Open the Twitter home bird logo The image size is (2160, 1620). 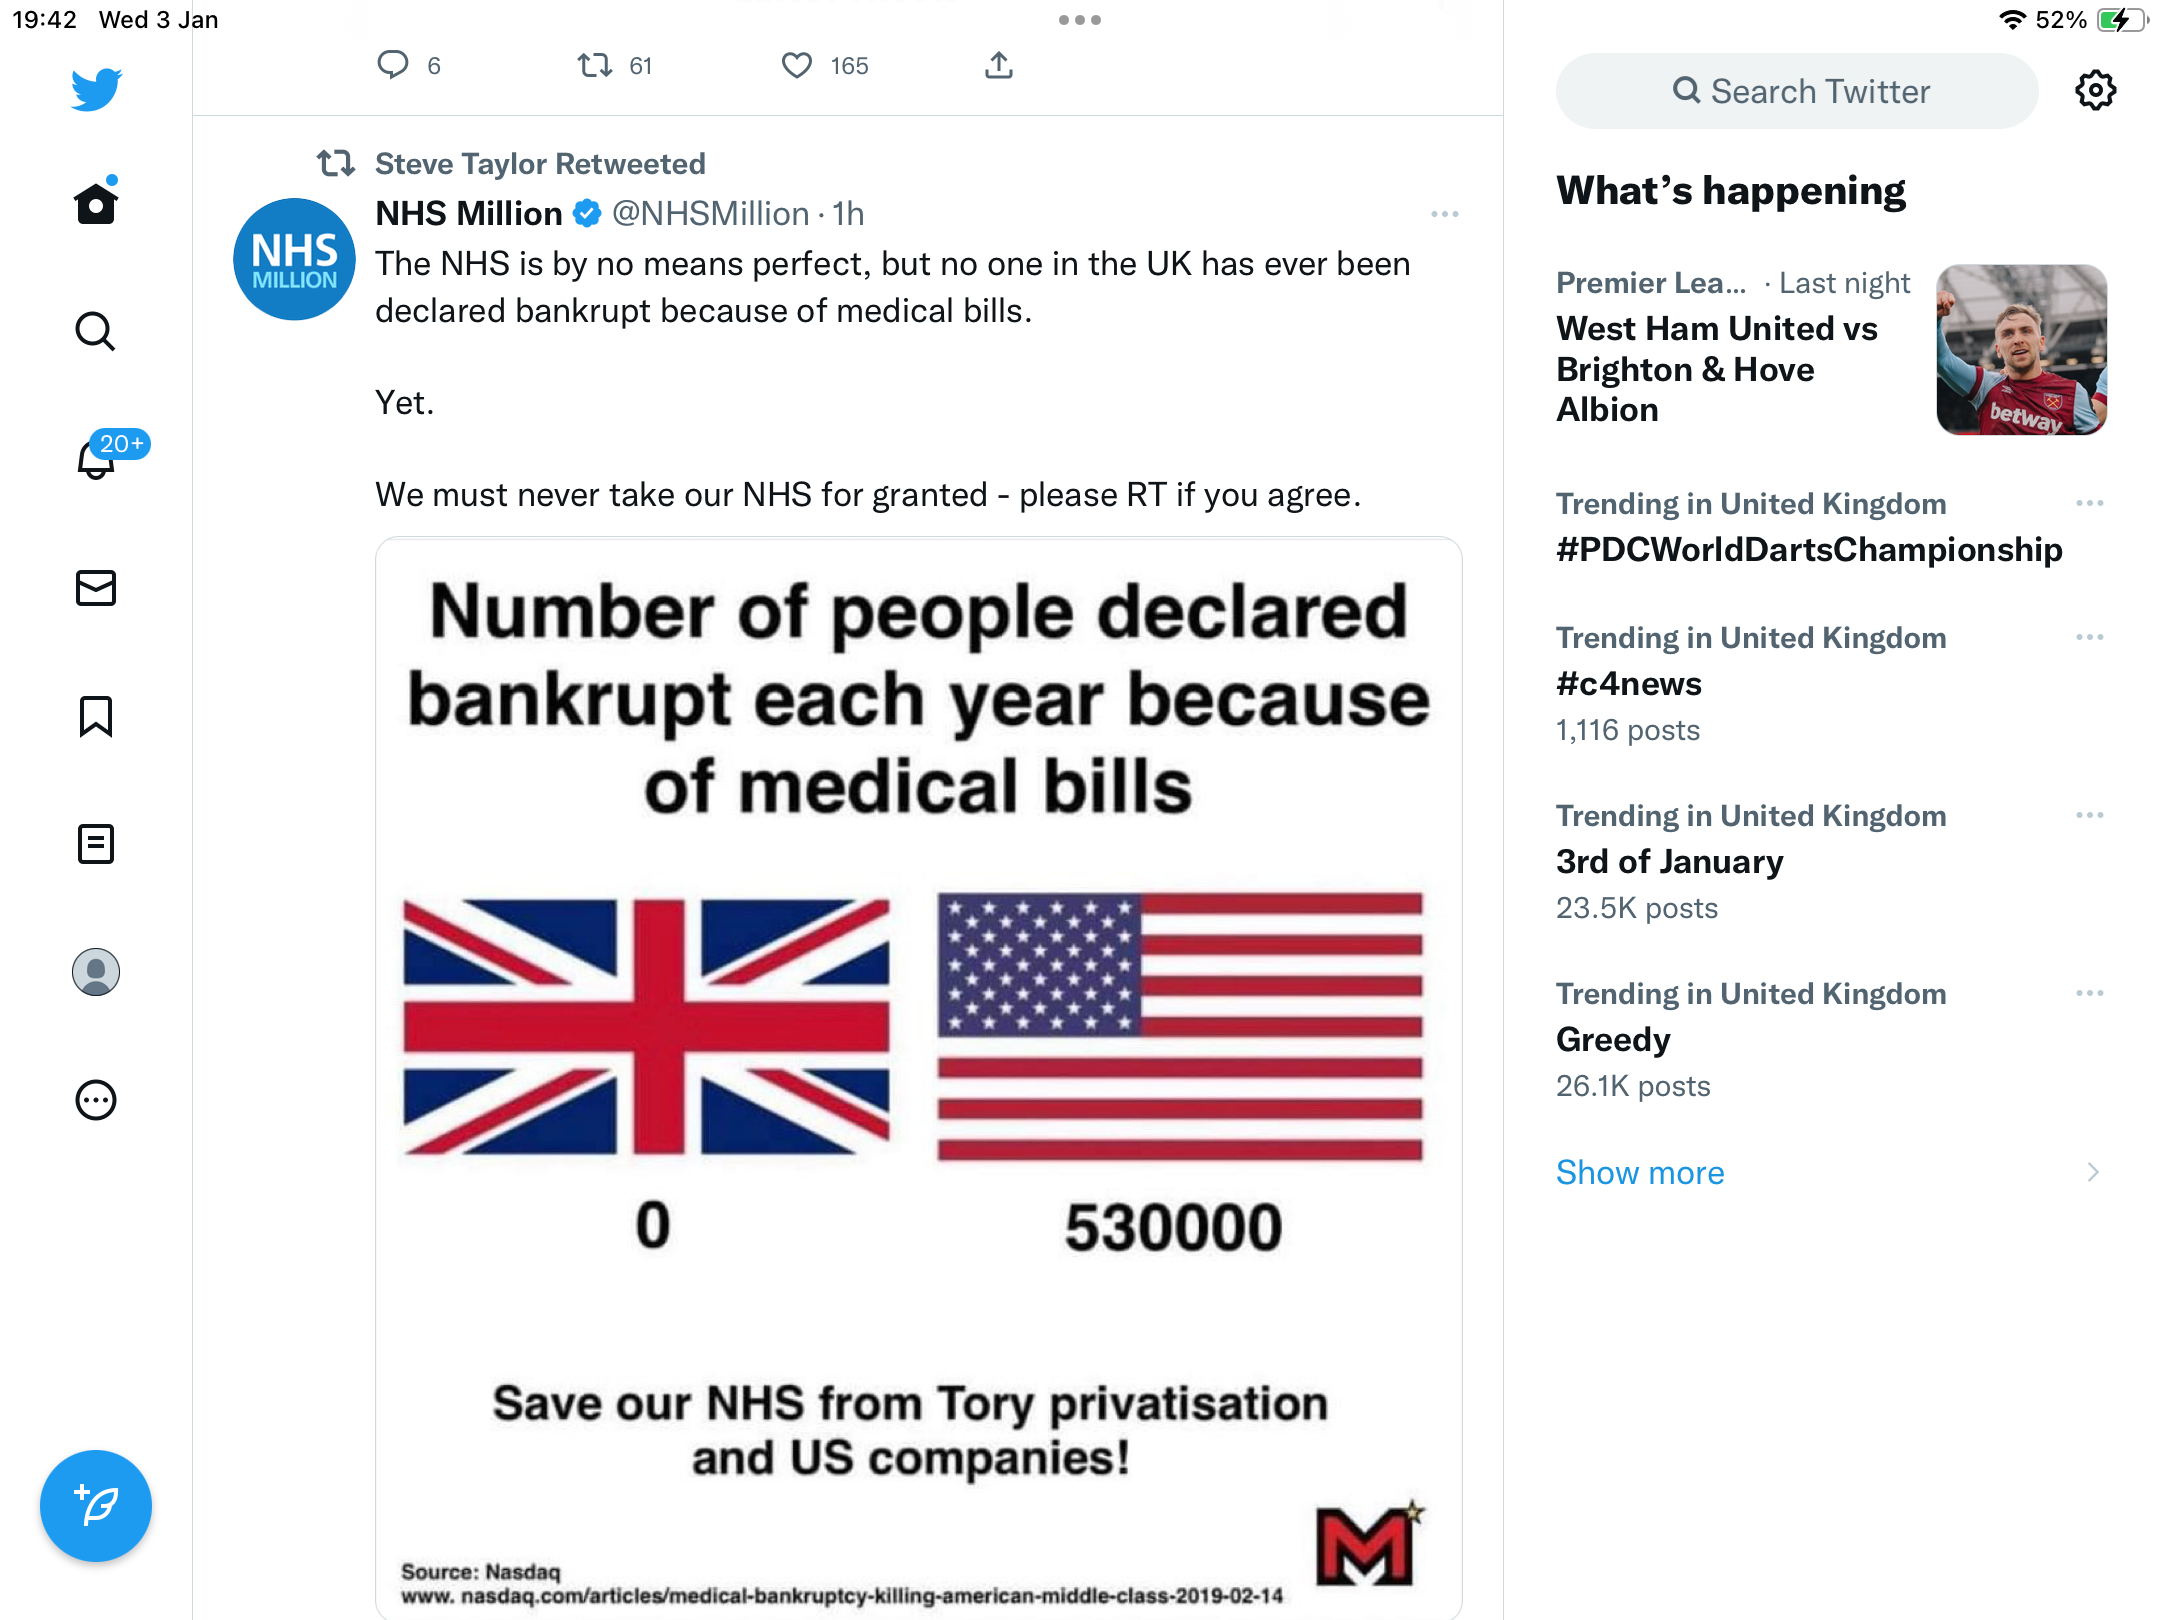click(x=96, y=89)
